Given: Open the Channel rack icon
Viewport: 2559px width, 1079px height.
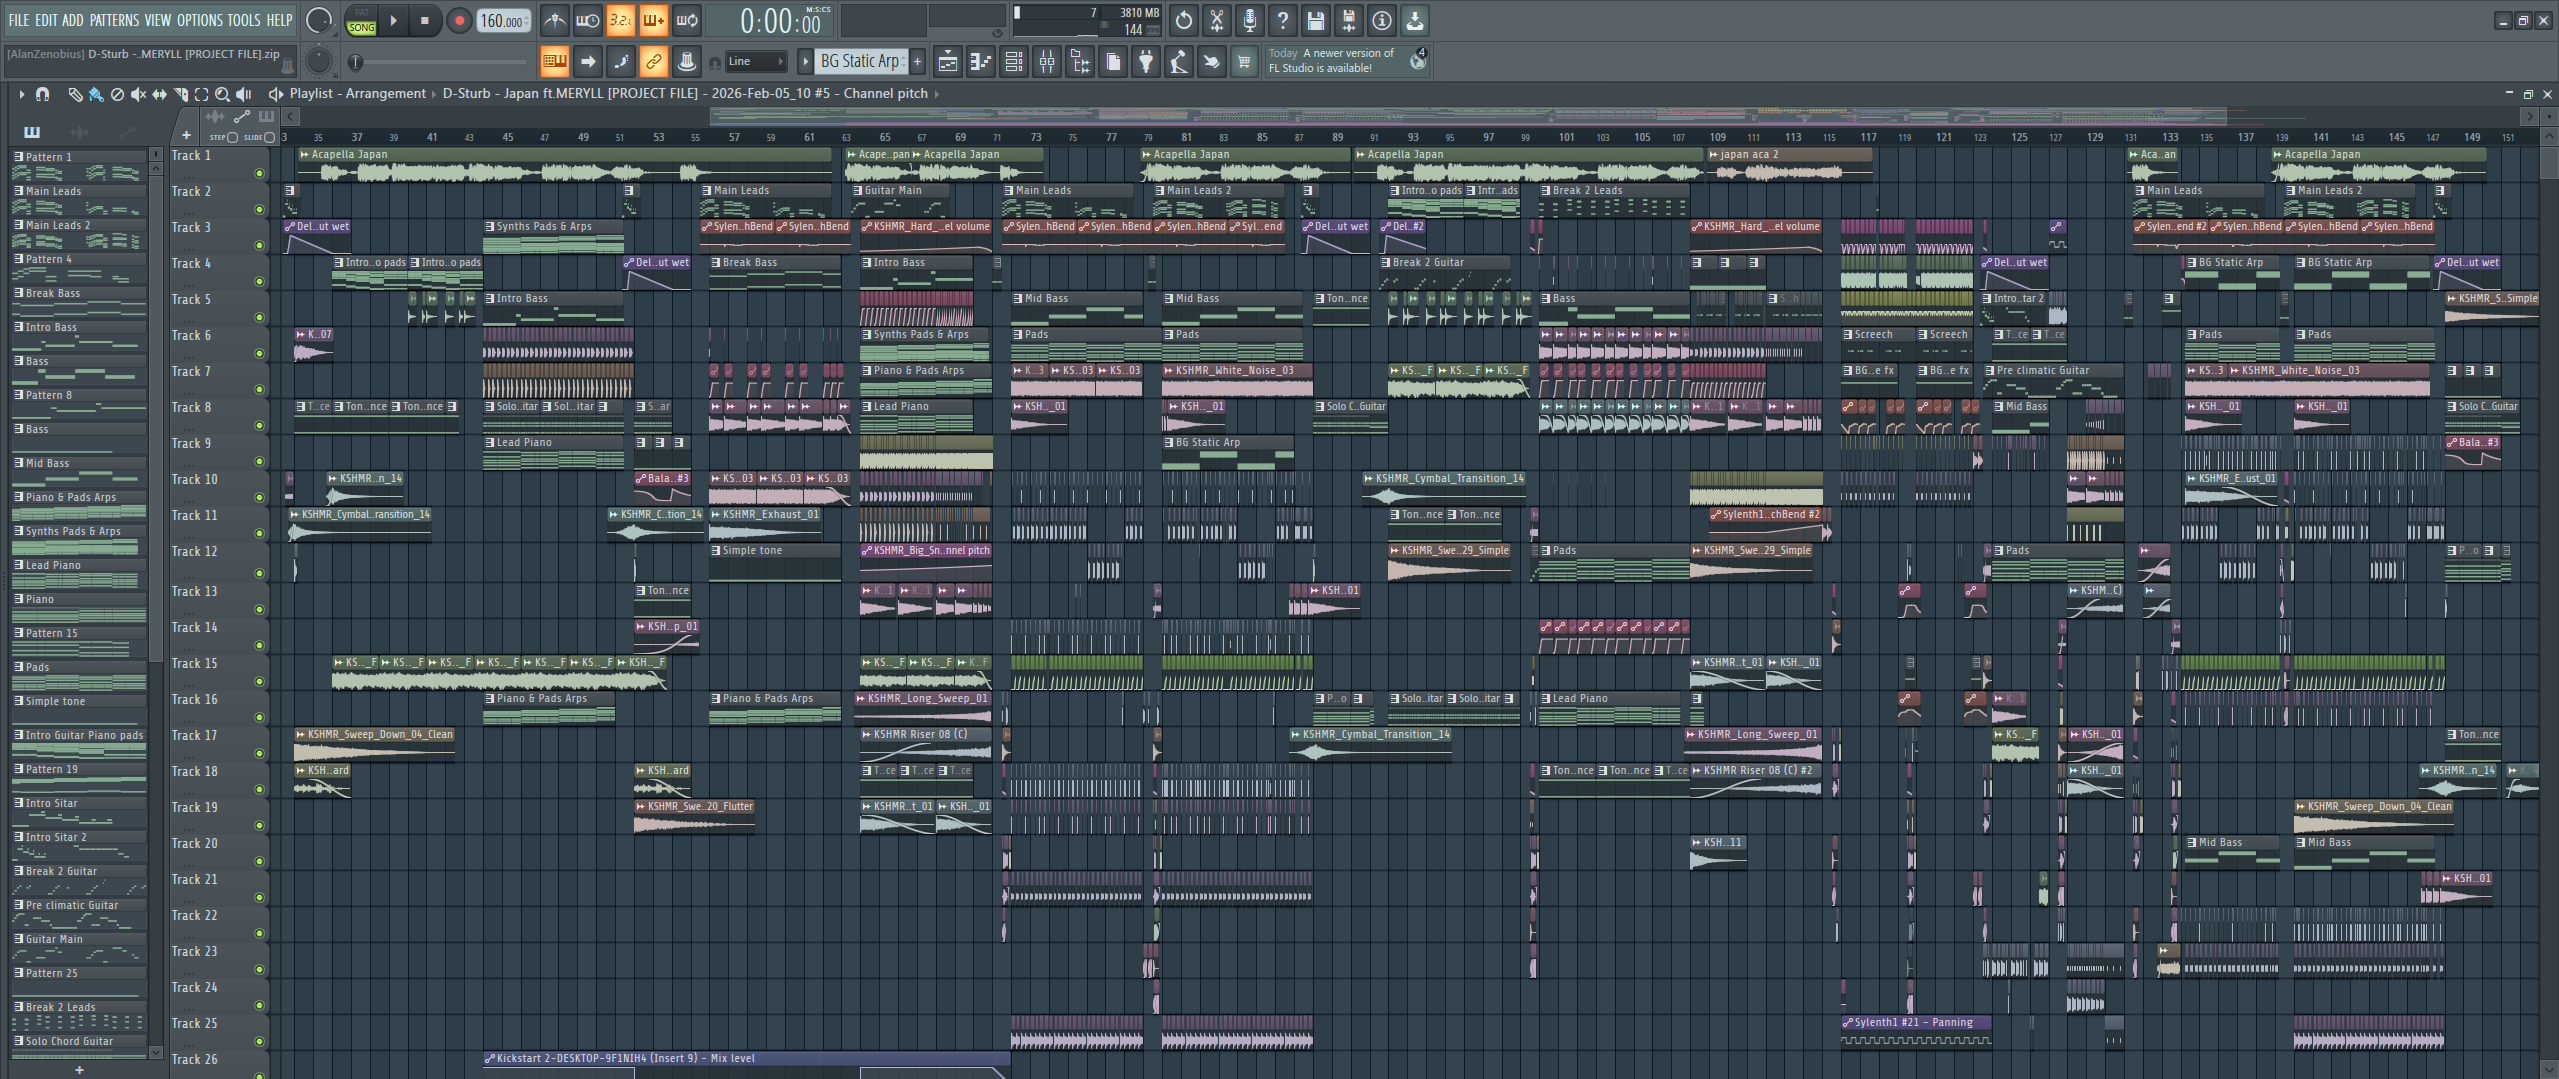Looking at the screenshot, I should [x=1013, y=62].
